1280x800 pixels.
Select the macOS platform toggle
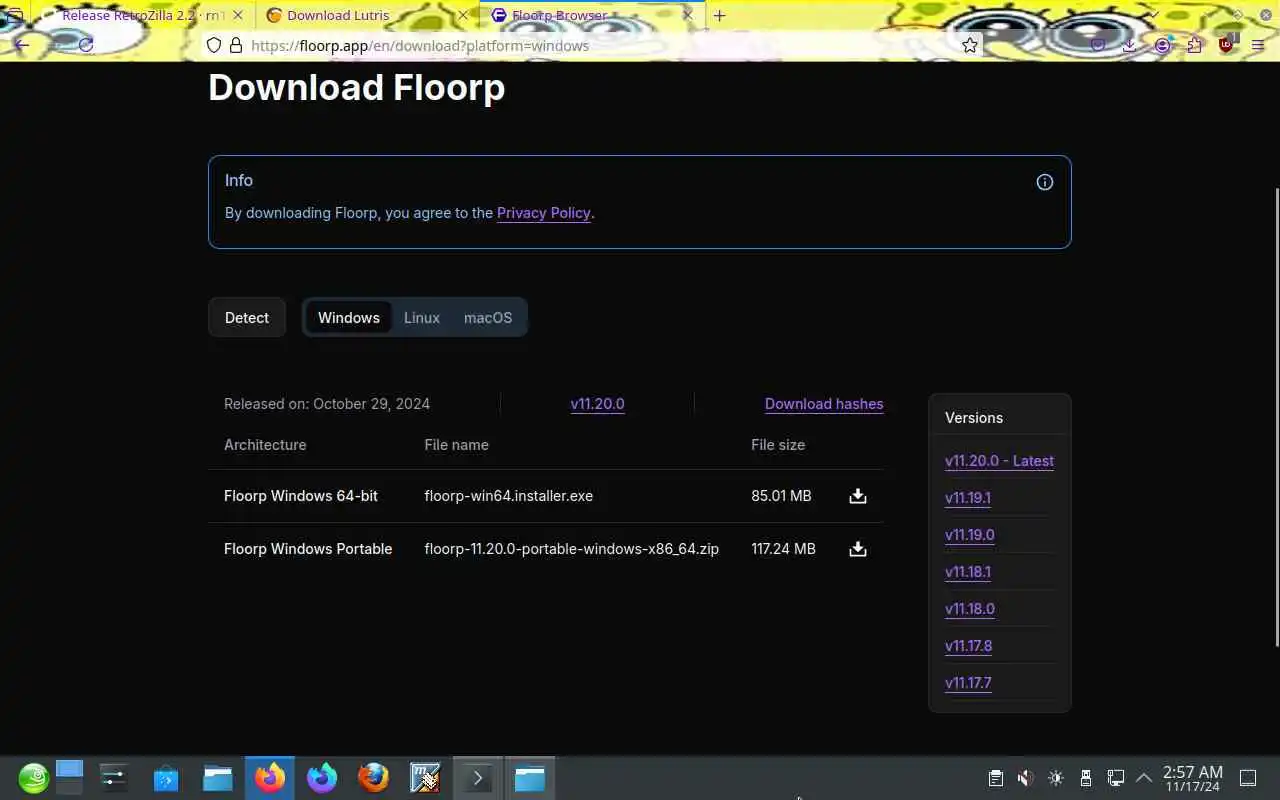[x=488, y=318]
